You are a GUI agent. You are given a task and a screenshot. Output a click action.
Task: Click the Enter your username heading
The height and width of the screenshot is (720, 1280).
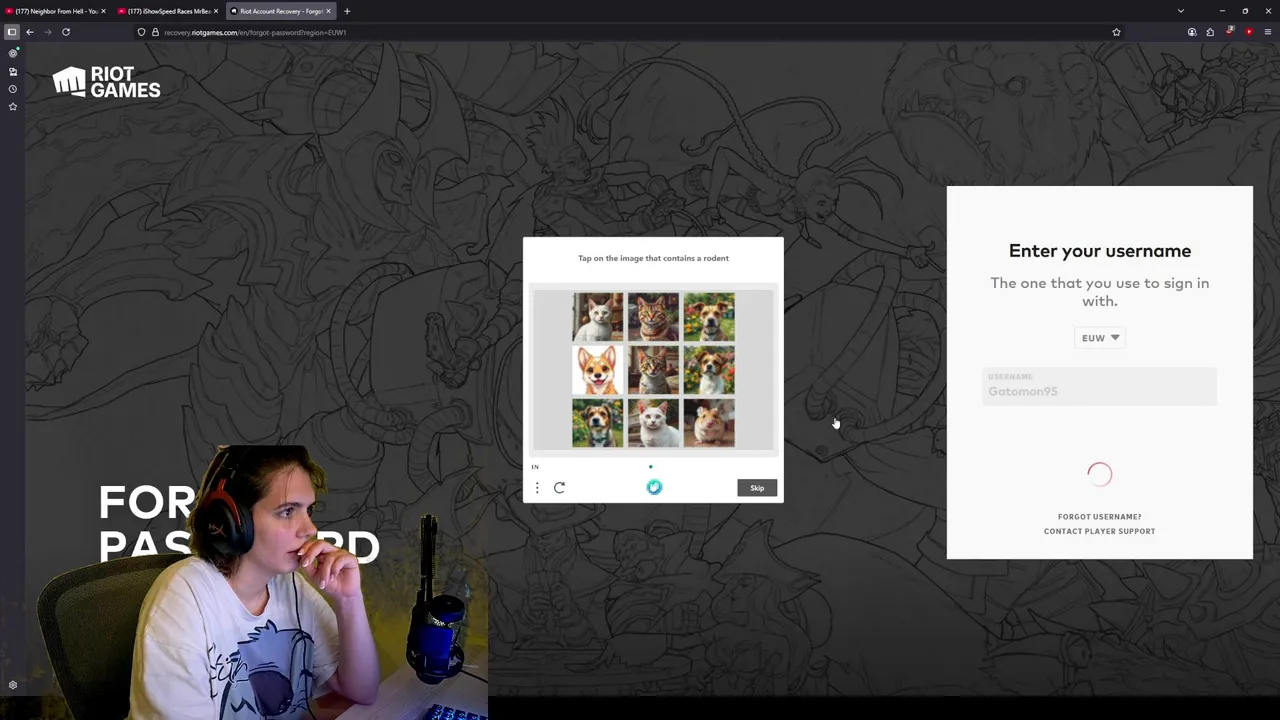coord(1099,251)
